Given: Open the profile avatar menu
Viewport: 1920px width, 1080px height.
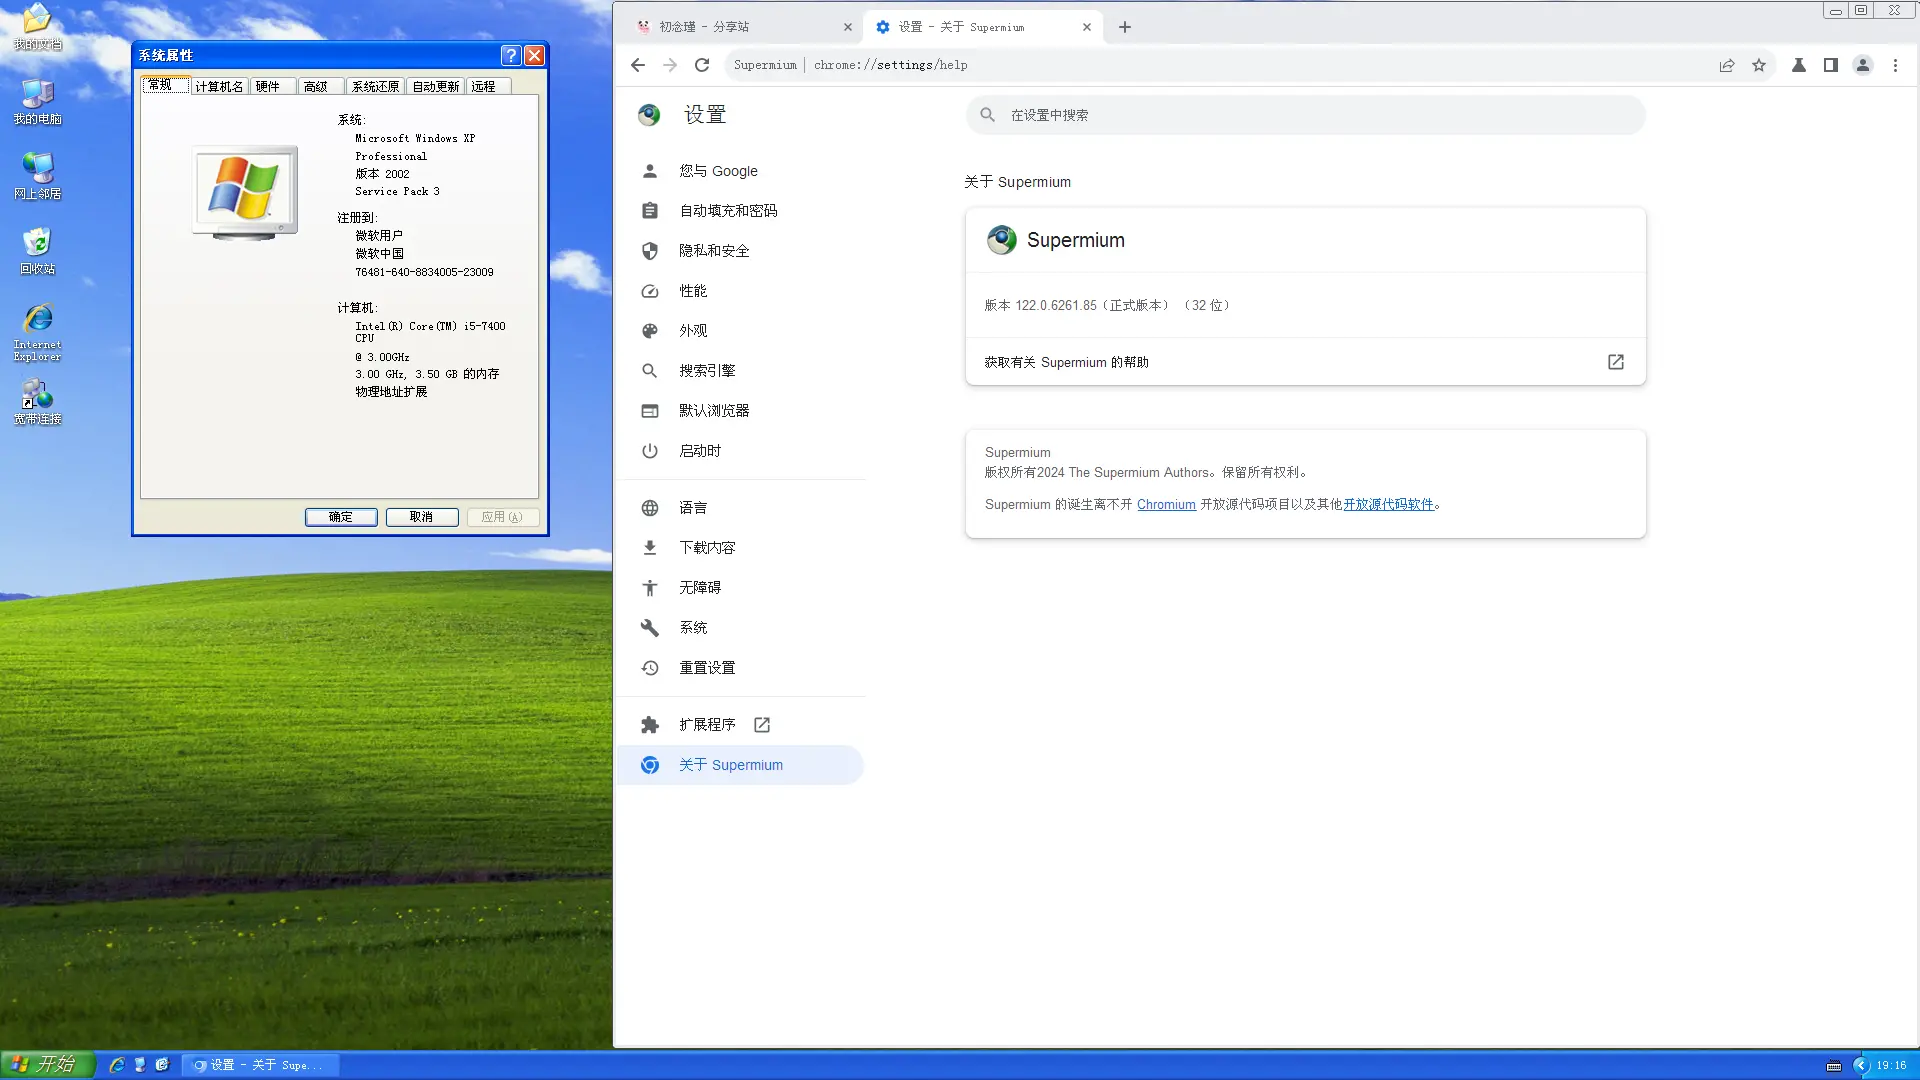Looking at the screenshot, I should tap(1863, 65).
